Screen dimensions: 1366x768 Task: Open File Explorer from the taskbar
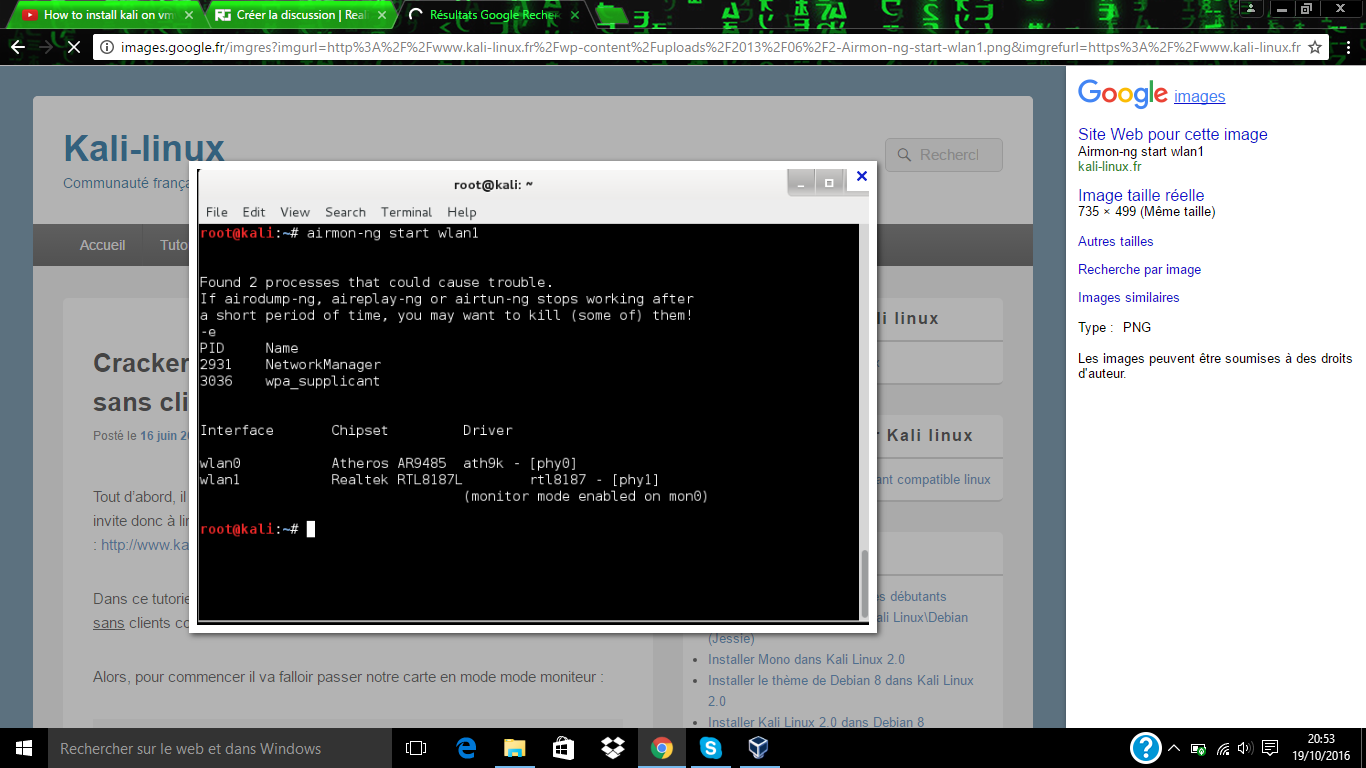tap(514, 748)
